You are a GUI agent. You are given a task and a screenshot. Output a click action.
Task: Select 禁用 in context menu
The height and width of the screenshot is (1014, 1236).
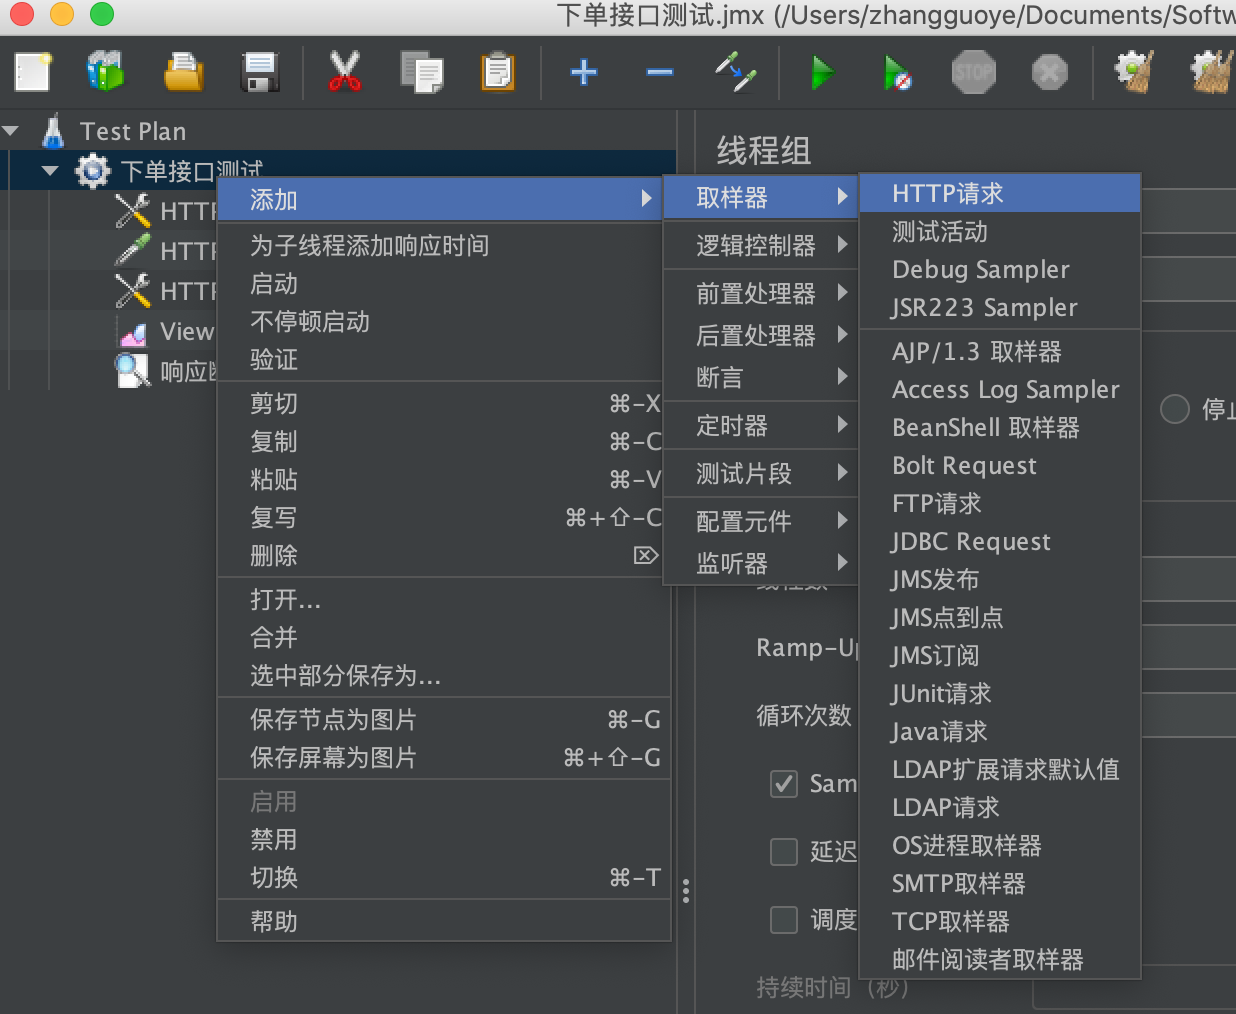point(444,839)
